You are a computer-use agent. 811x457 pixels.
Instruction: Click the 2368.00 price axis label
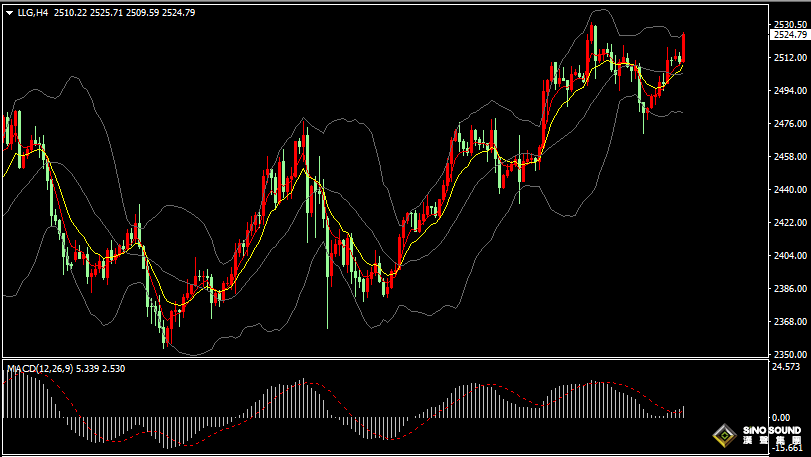tap(789, 322)
